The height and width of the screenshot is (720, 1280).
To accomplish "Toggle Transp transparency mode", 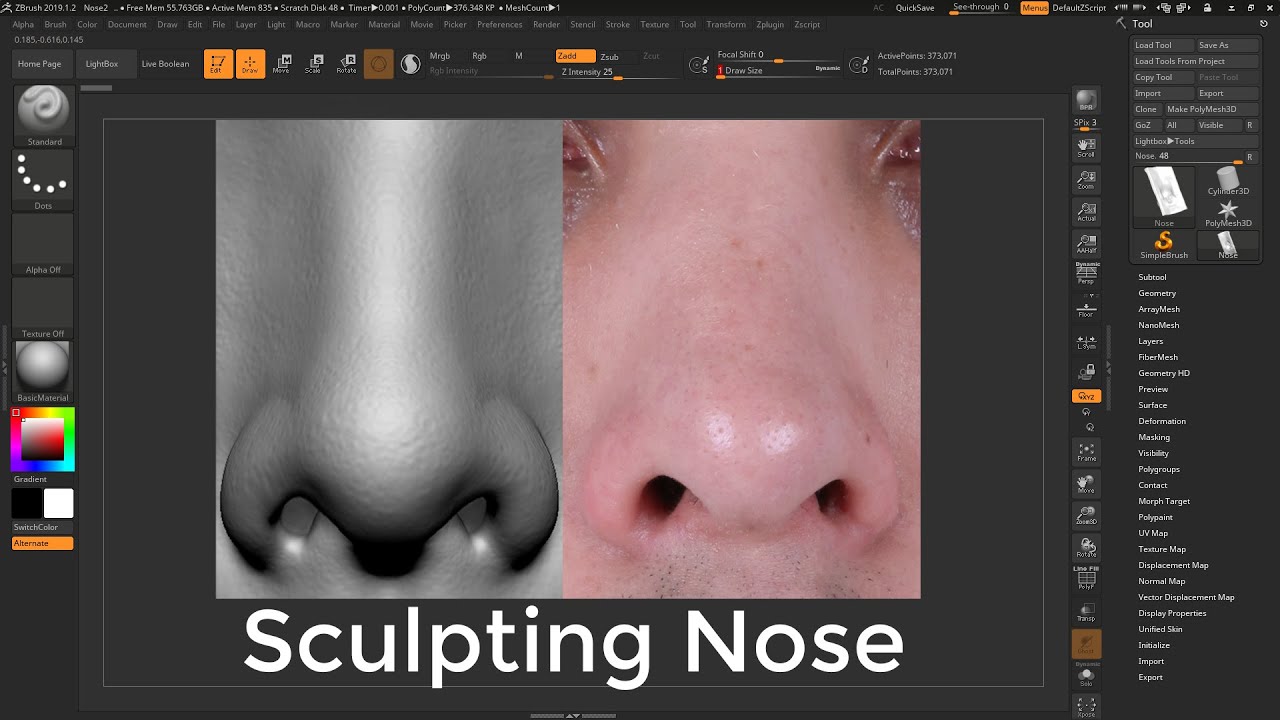I will pos(1086,612).
